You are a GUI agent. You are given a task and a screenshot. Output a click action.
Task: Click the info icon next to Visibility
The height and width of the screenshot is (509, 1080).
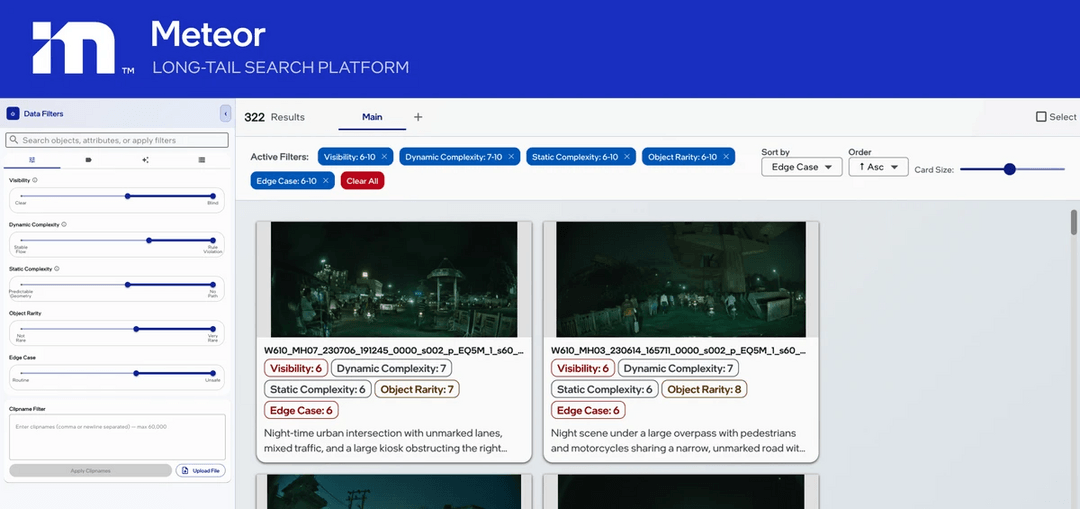point(35,180)
